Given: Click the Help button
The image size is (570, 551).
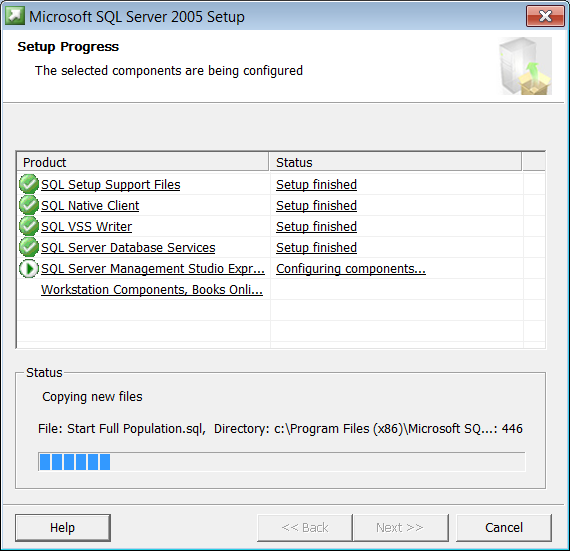Looking at the screenshot, I should (x=63, y=527).
